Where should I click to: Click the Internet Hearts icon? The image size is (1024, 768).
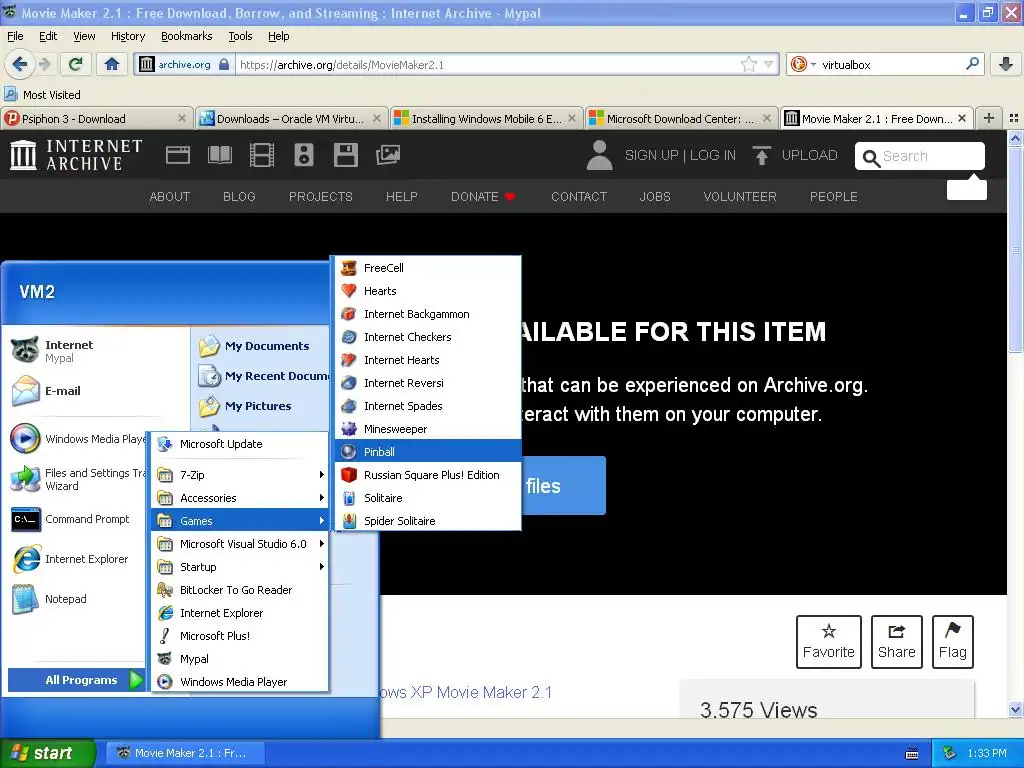click(x=349, y=360)
